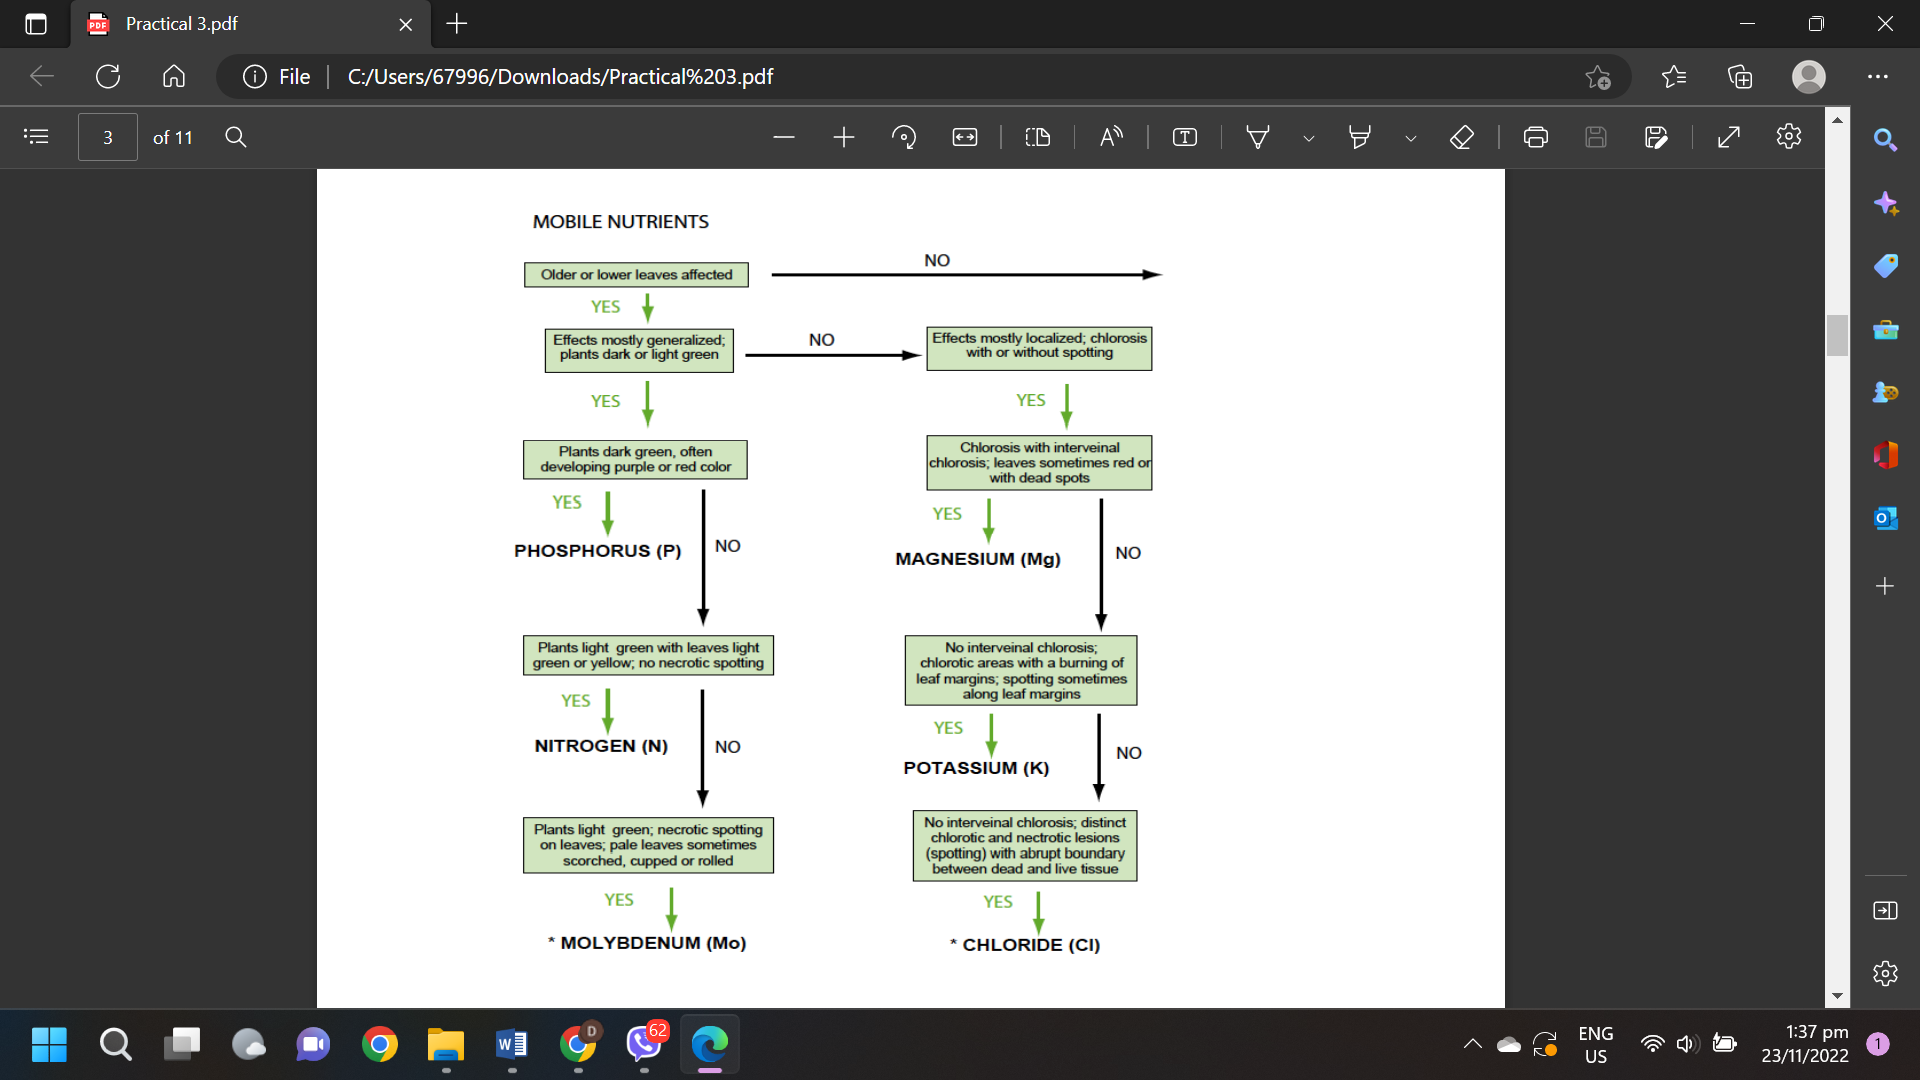Expand Highlight color options dropdown

pyautogui.click(x=1411, y=139)
